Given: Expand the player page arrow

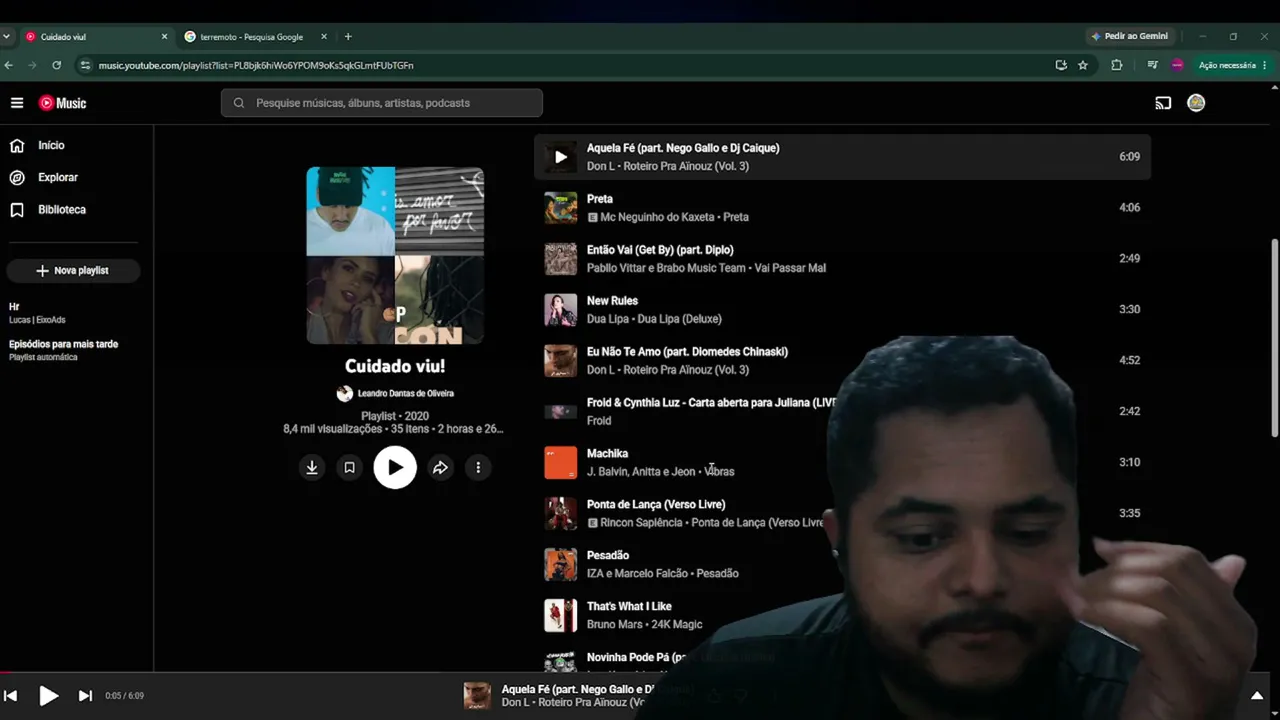Looking at the screenshot, I should click(1257, 696).
